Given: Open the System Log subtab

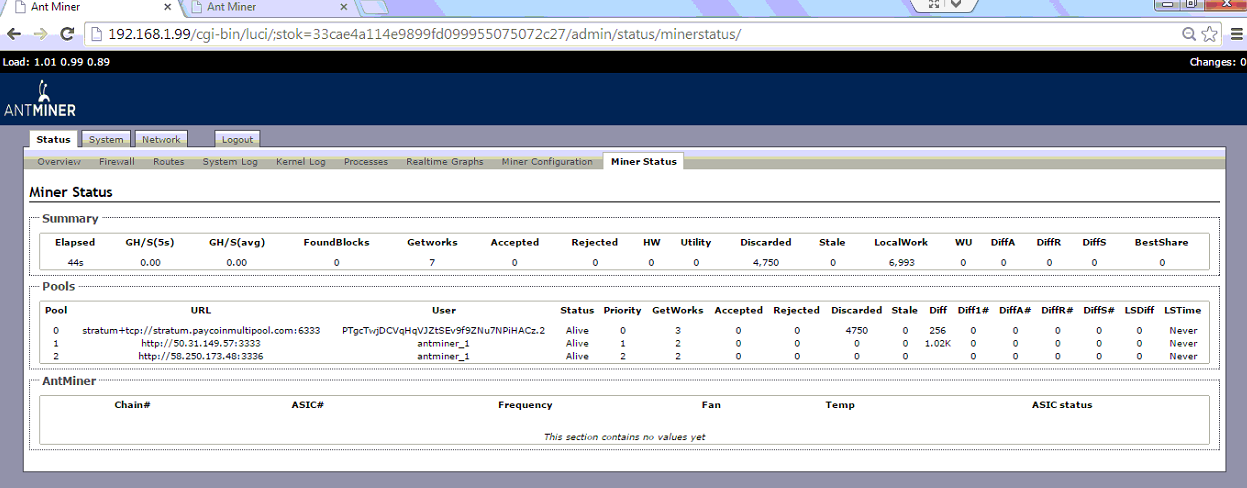Looking at the screenshot, I should pyautogui.click(x=230, y=161).
